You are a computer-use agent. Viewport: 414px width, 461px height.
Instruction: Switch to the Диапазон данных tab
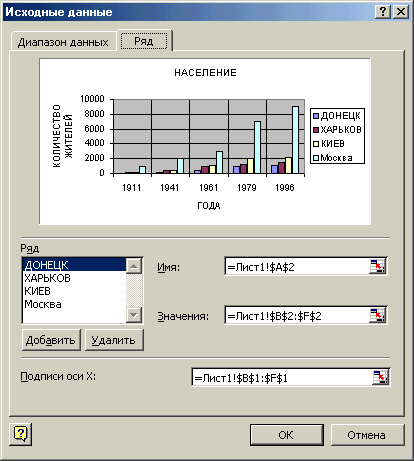(63, 42)
